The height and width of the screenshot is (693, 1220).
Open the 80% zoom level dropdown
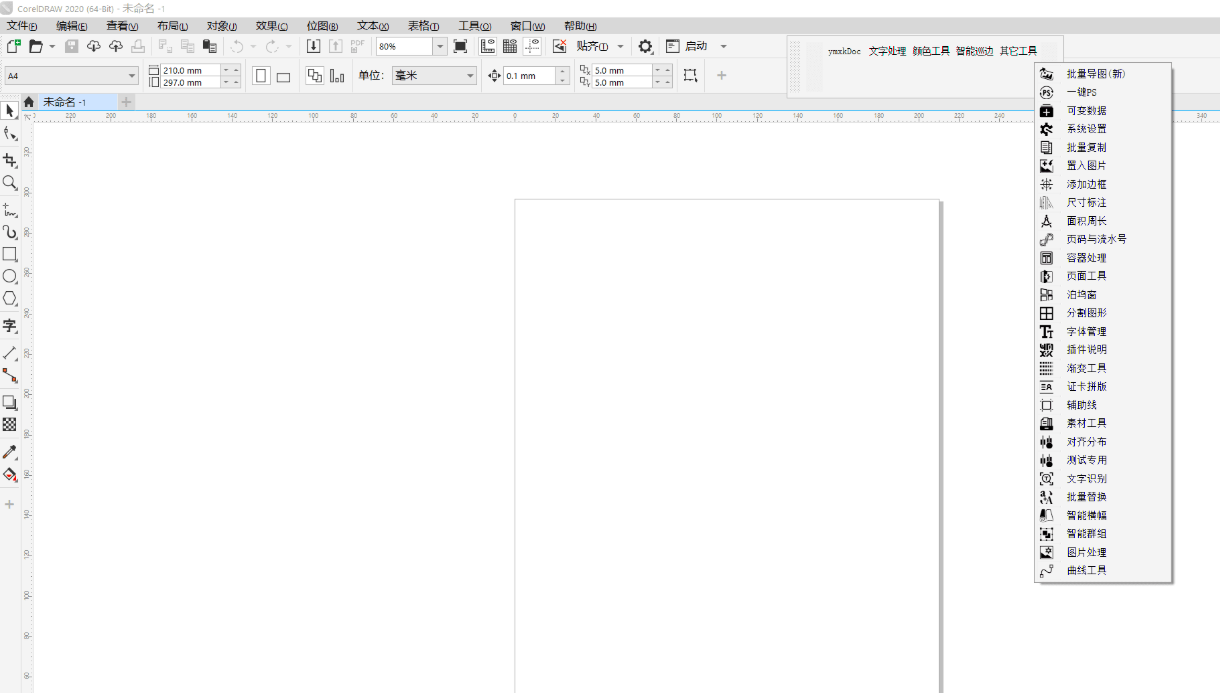click(x=440, y=46)
